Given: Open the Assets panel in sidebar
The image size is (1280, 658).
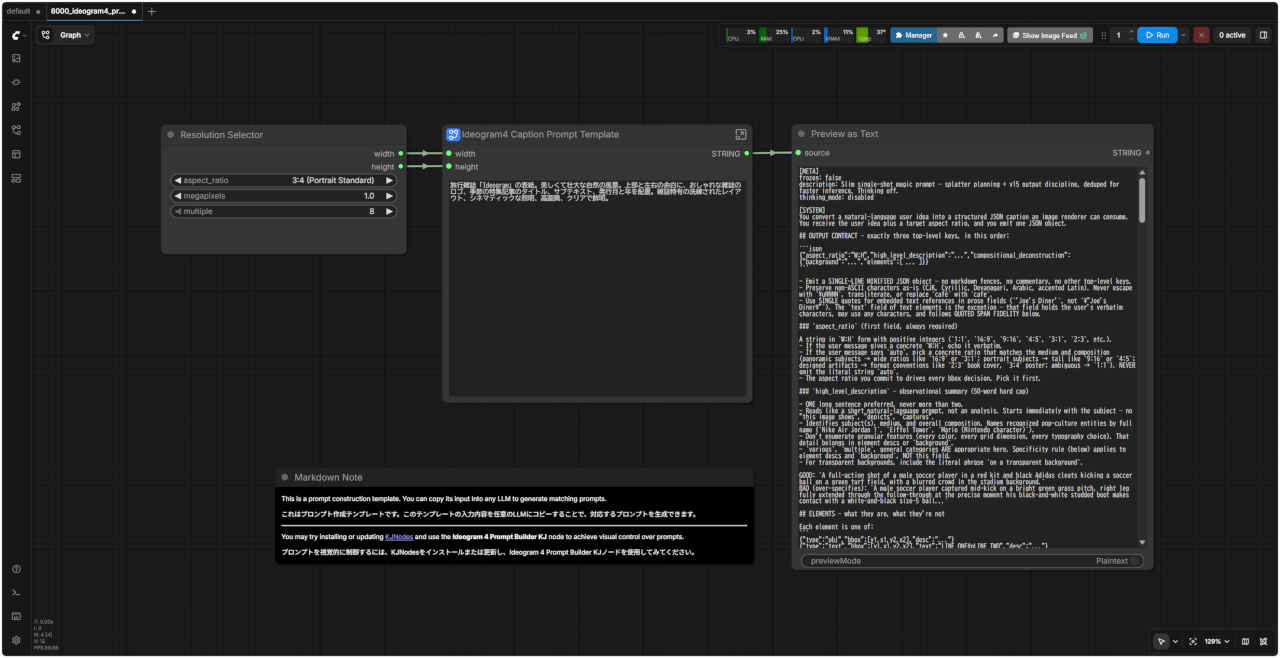Looking at the screenshot, I should tap(16, 58).
